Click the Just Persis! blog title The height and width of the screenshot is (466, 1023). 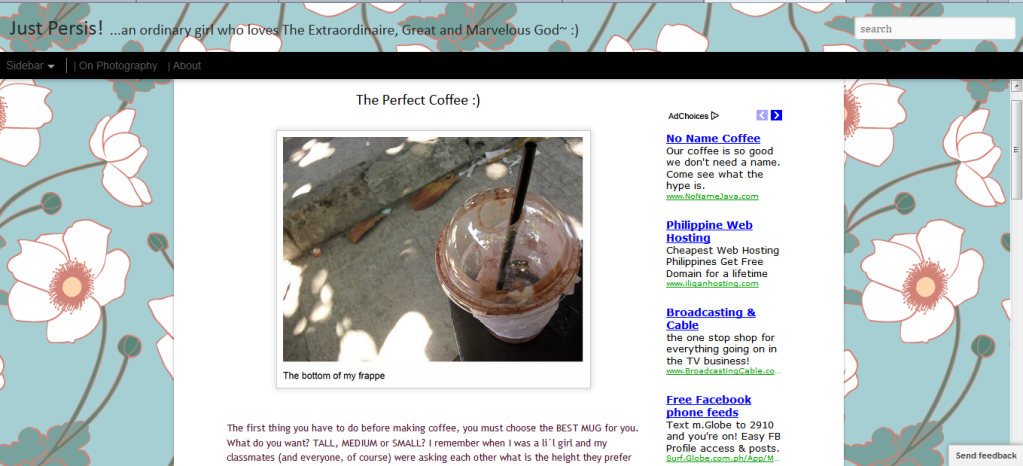pos(56,28)
